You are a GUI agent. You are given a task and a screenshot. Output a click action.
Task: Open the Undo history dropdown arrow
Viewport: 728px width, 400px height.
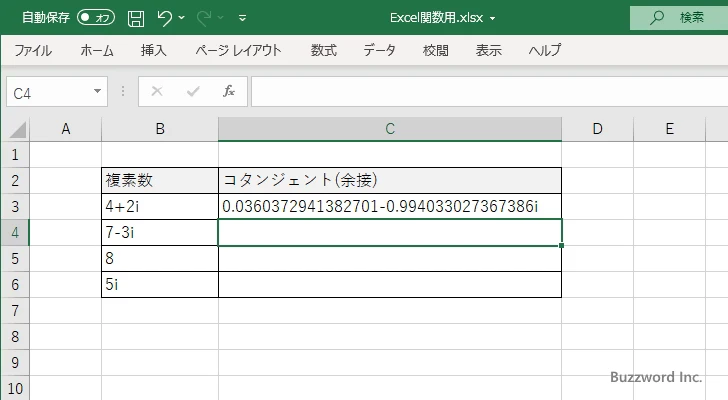point(182,18)
